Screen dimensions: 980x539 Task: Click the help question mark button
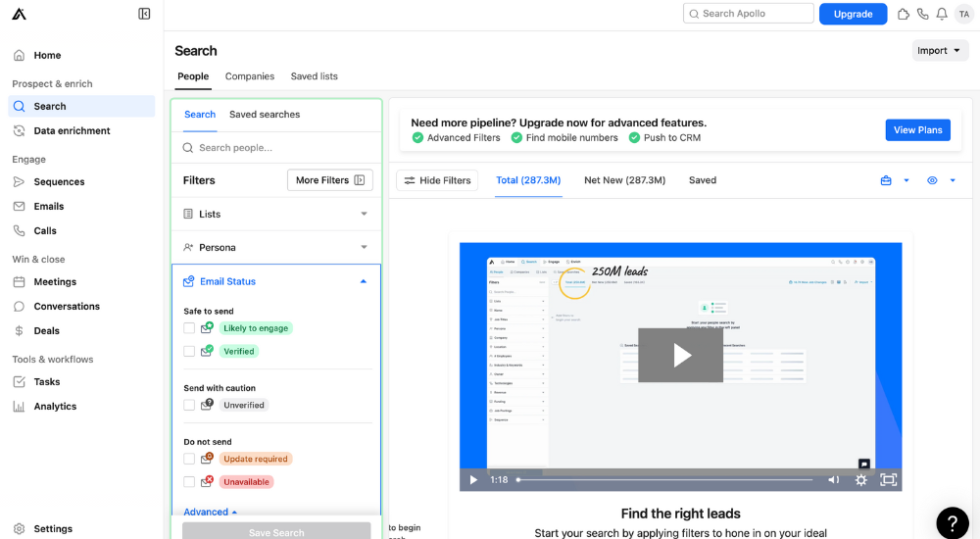point(951,522)
